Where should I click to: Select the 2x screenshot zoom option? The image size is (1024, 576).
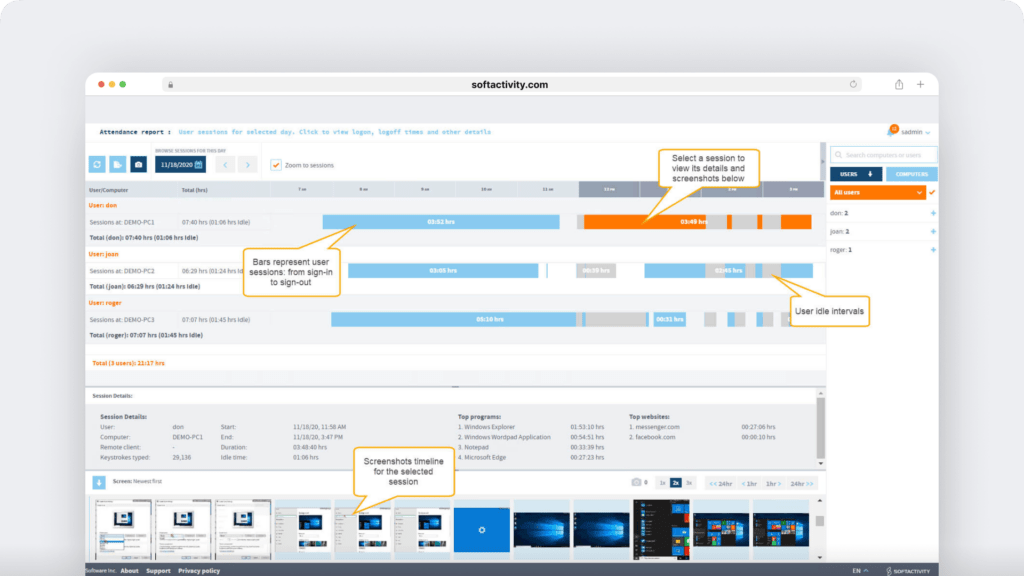point(675,482)
